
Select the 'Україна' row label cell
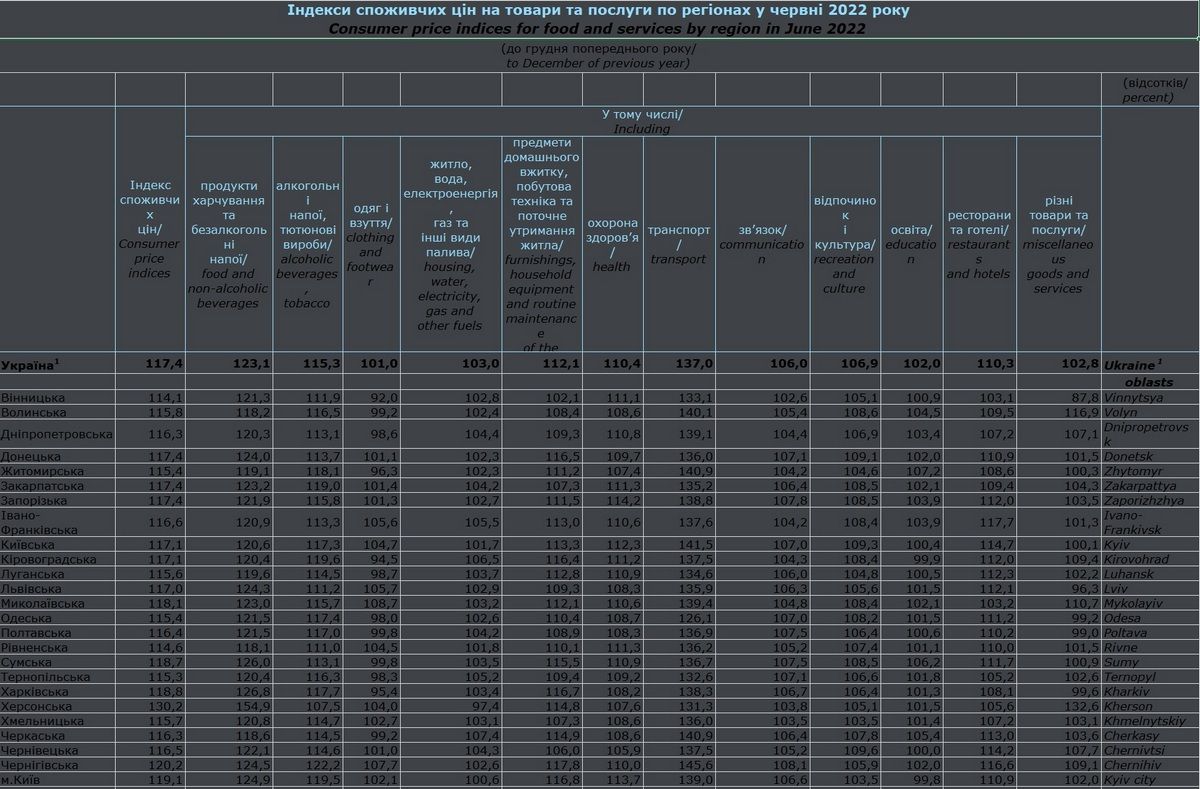(57, 364)
